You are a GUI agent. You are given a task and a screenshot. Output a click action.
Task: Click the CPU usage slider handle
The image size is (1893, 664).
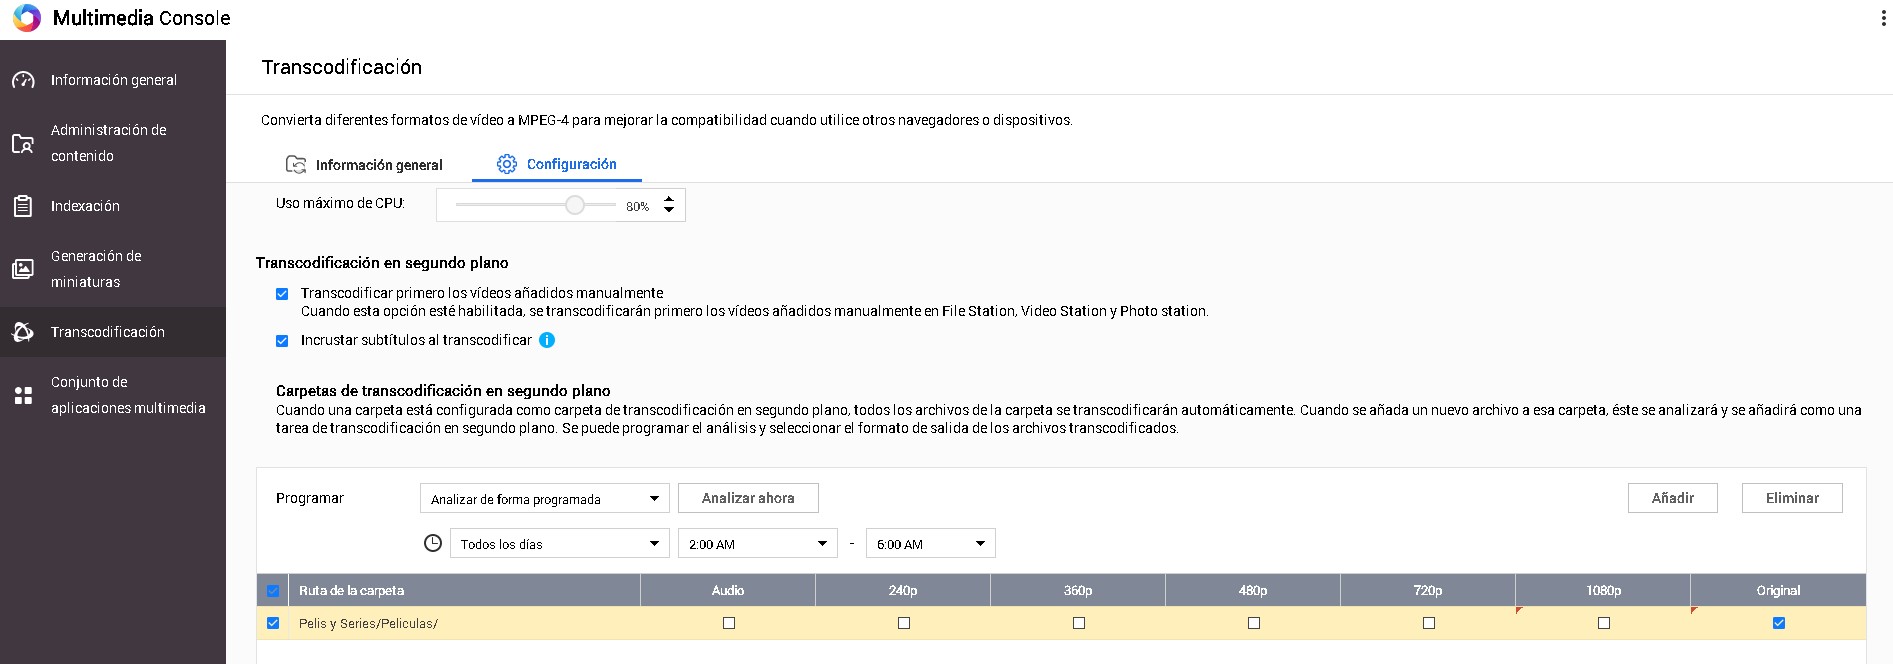point(574,205)
